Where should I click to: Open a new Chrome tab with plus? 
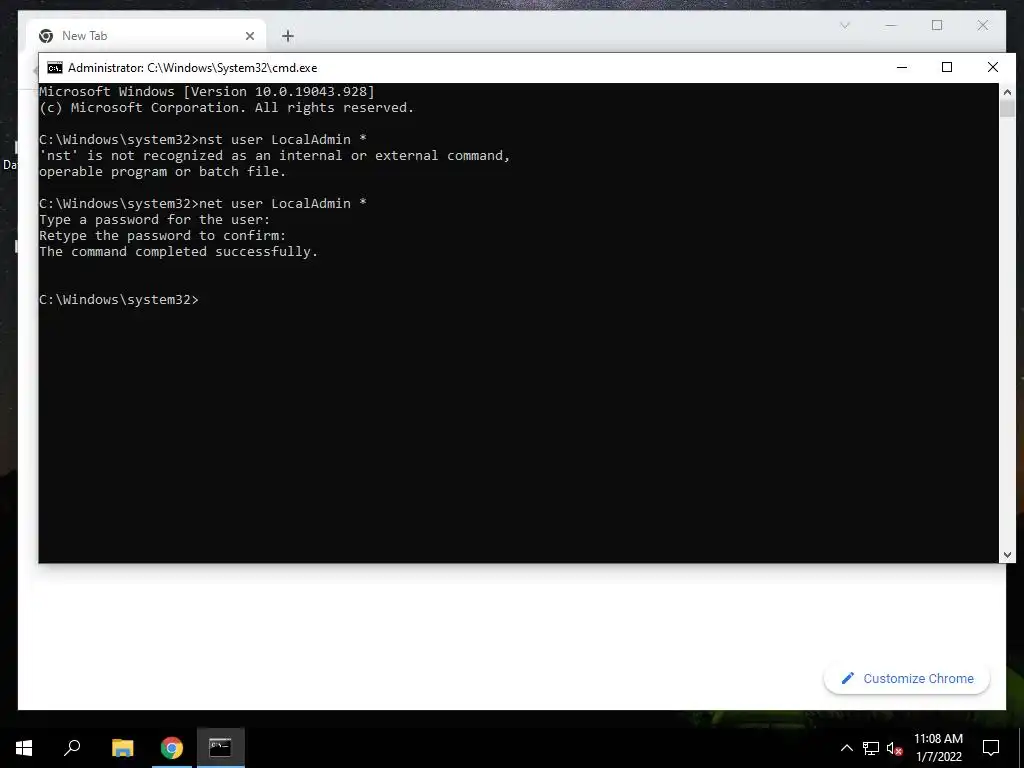[x=287, y=37]
